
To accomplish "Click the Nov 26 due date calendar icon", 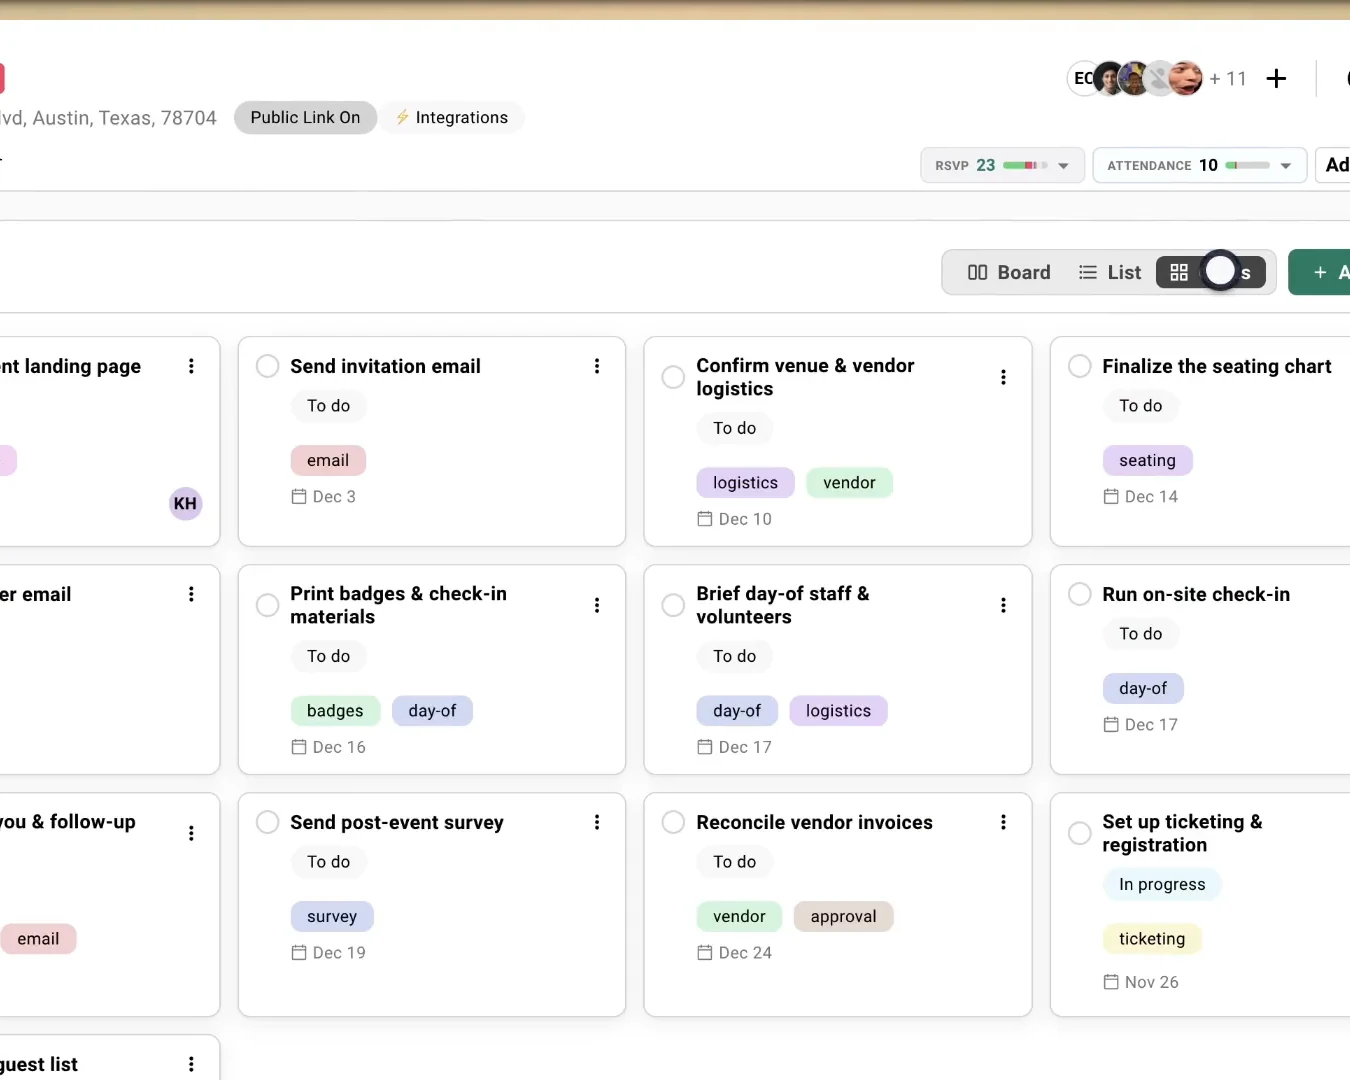I will [x=1111, y=982].
